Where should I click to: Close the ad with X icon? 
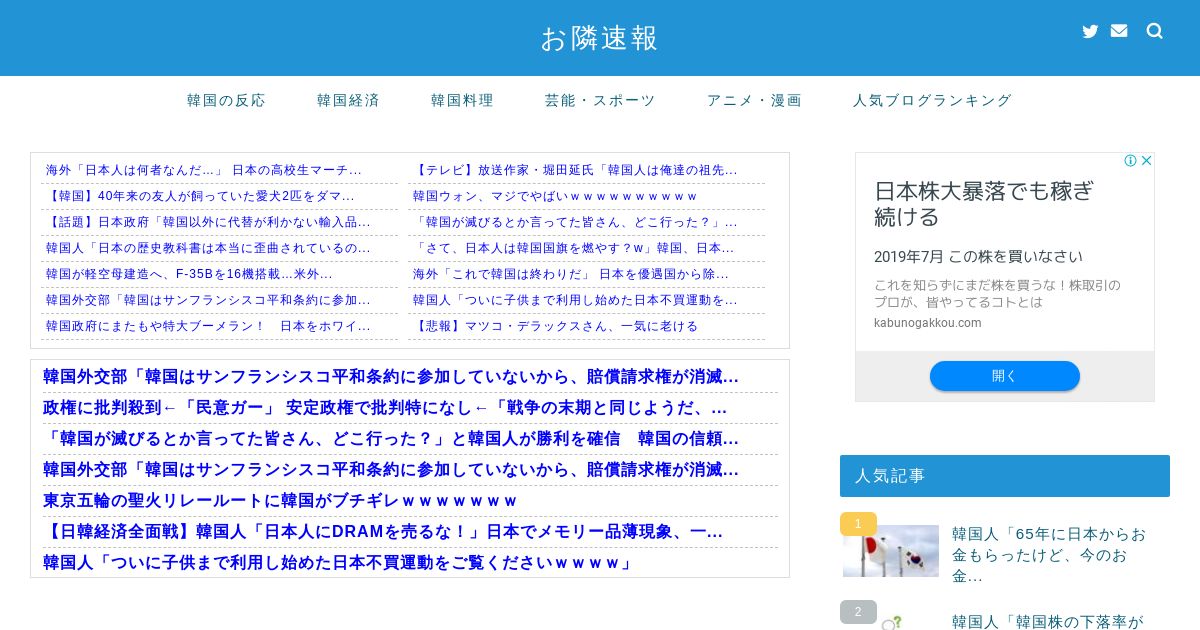1147,160
